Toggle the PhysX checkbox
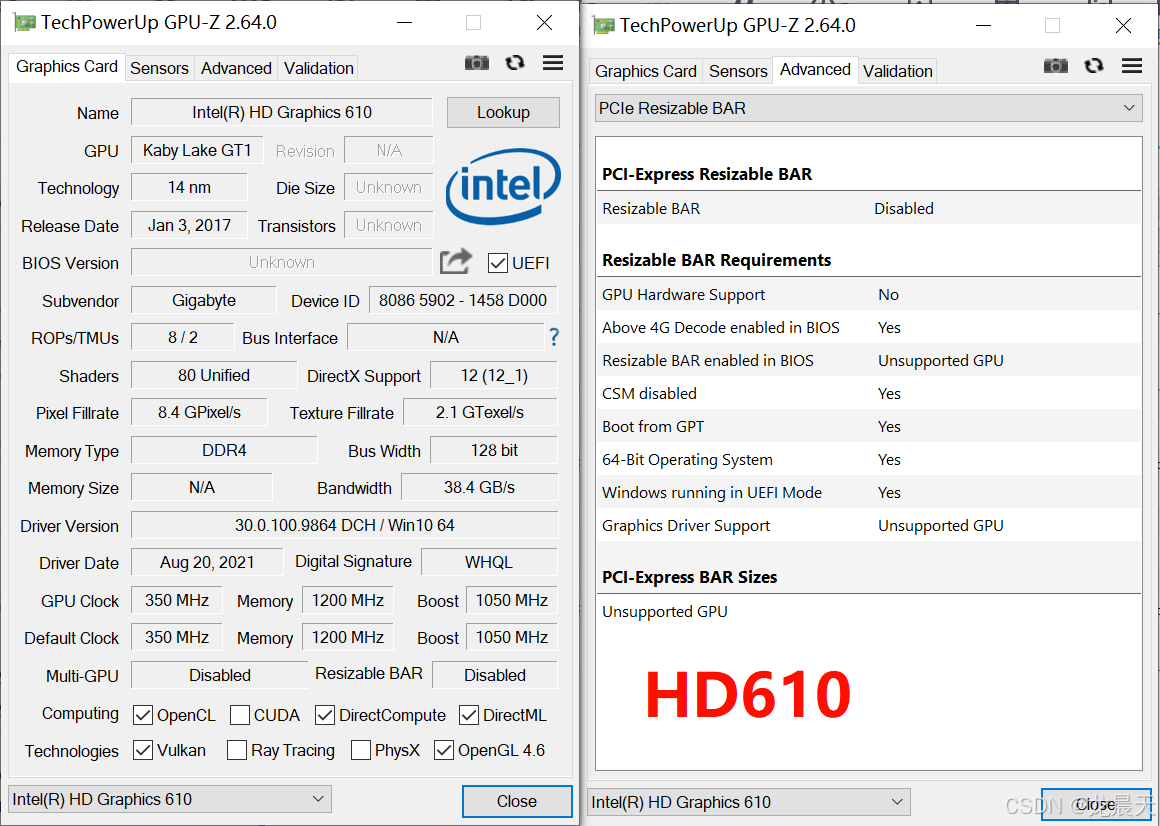 (x=361, y=750)
